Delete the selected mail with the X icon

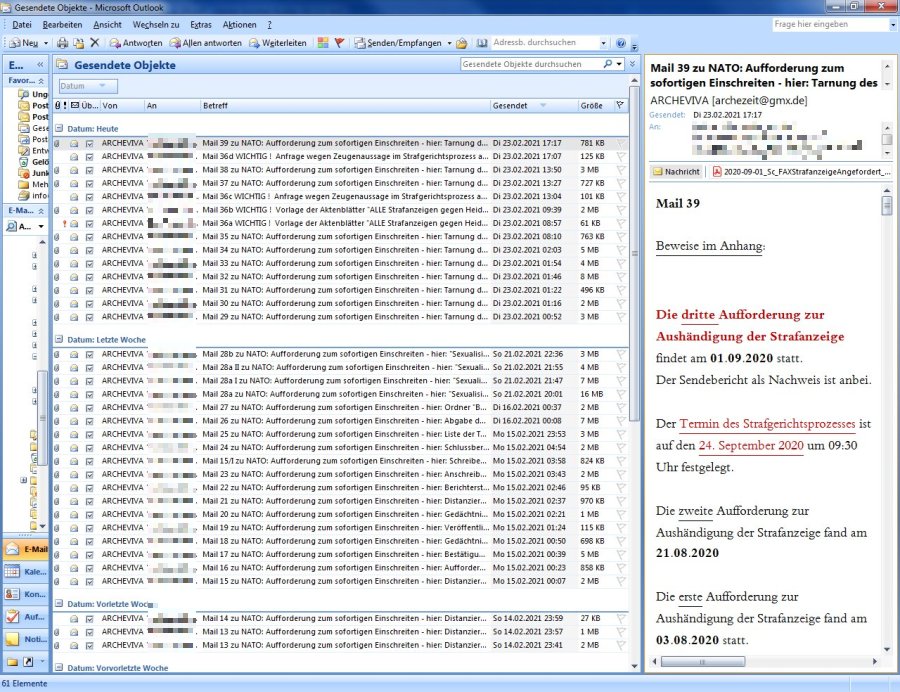click(95, 43)
